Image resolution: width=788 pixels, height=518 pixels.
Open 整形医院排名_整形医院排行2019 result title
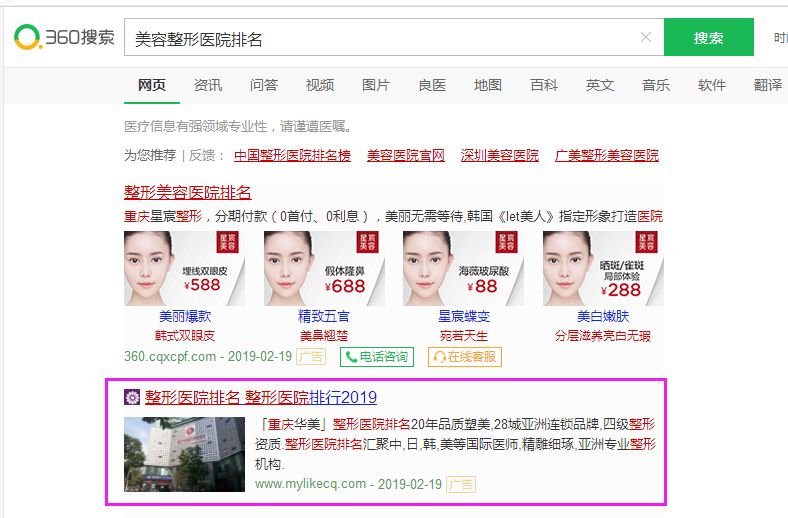coord(261,397)
